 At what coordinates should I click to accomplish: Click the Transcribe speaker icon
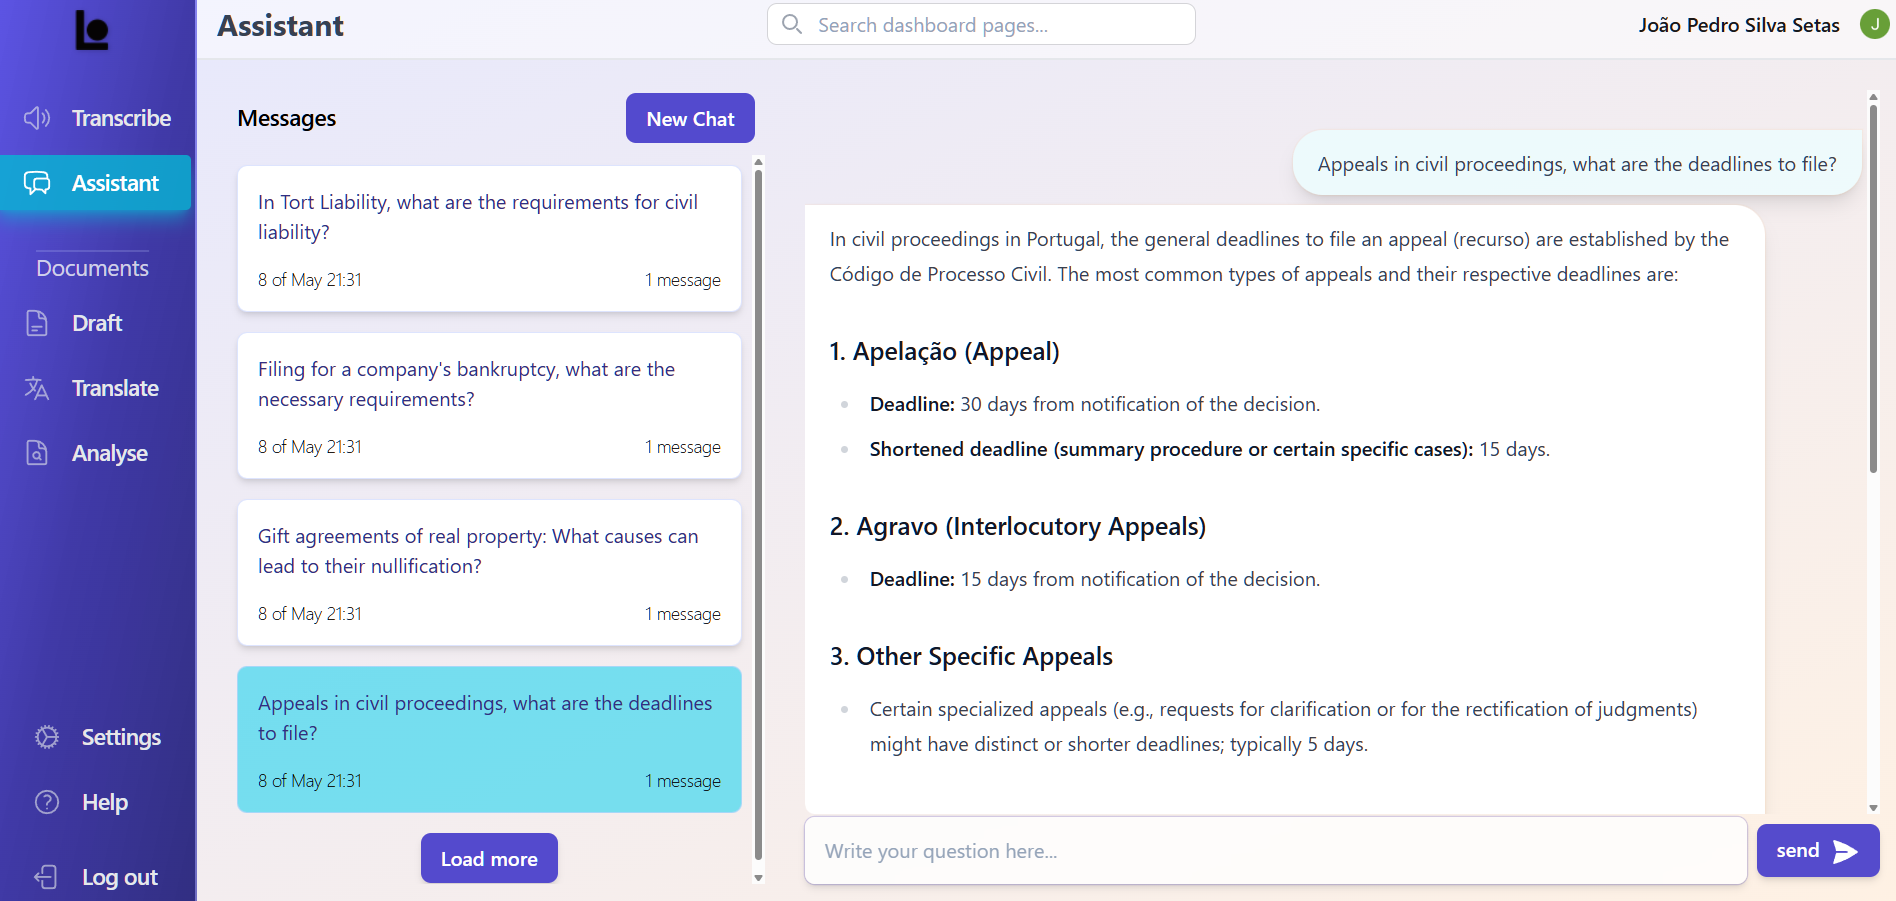pos(37,118)
